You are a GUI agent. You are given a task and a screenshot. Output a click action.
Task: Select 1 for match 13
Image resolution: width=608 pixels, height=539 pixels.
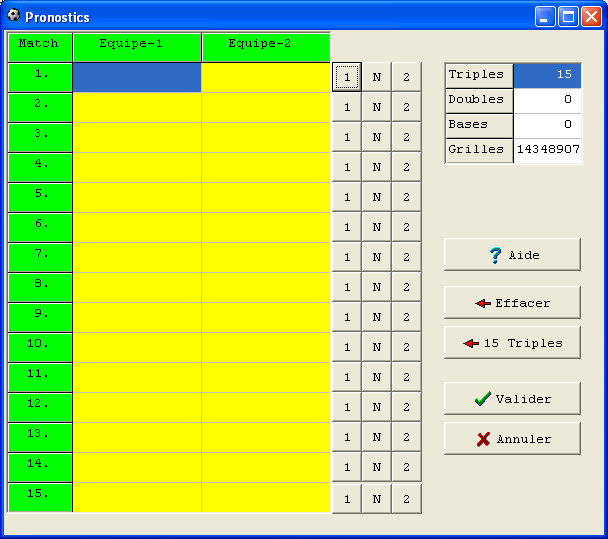[x=347, y=437]
